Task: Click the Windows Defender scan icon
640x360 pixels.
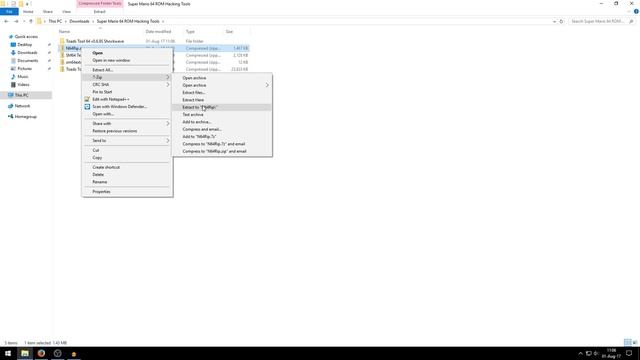Action: coord(87,107)
